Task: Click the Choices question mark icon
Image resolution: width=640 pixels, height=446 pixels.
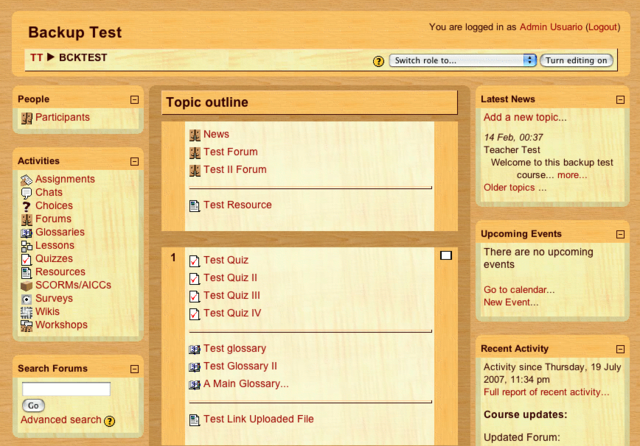Action: [27, 206]
